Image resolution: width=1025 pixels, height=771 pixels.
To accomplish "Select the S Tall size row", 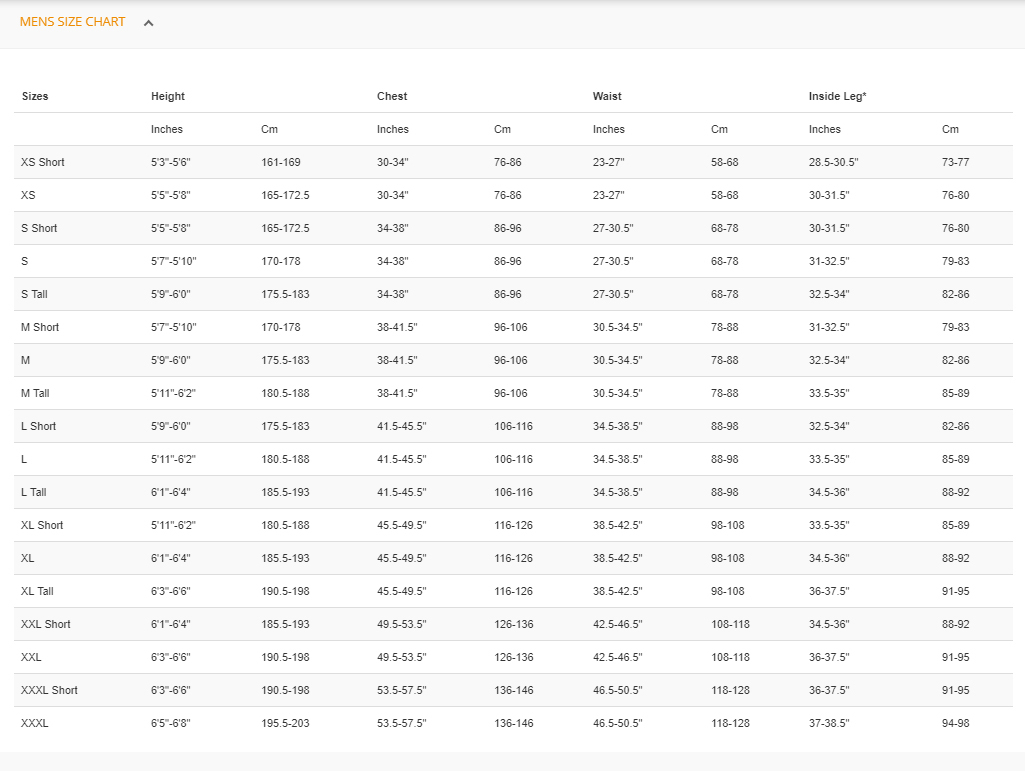I will [35, 294].
